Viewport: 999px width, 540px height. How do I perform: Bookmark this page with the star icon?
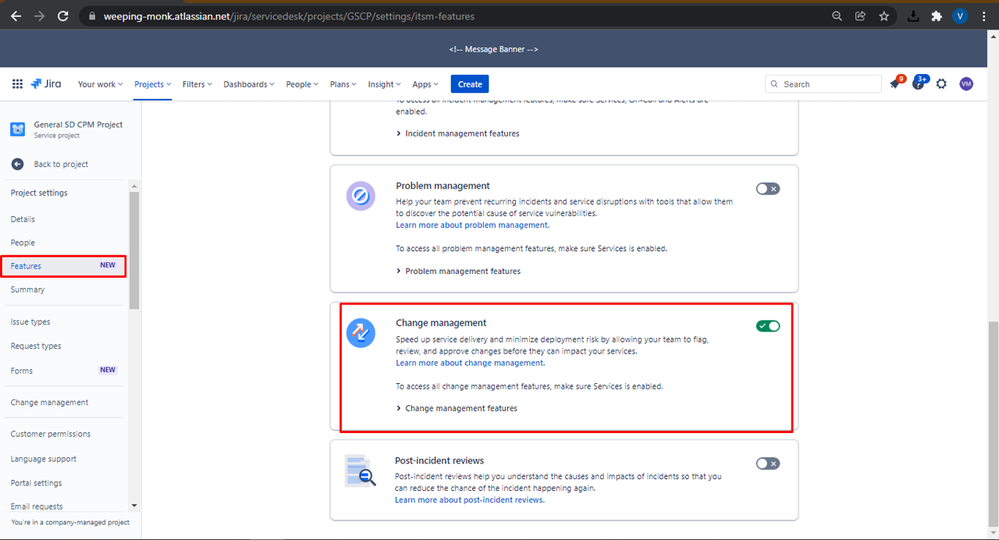tap(884, 16)
